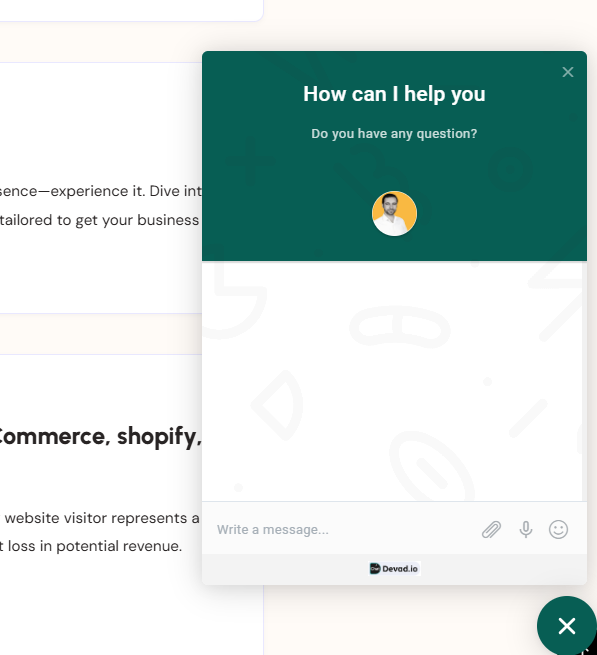Image resolution: width=597 pixels, height=655 pixels.
Task: Click the 'website visitor represents a' text
Action: tap(102, 518)
